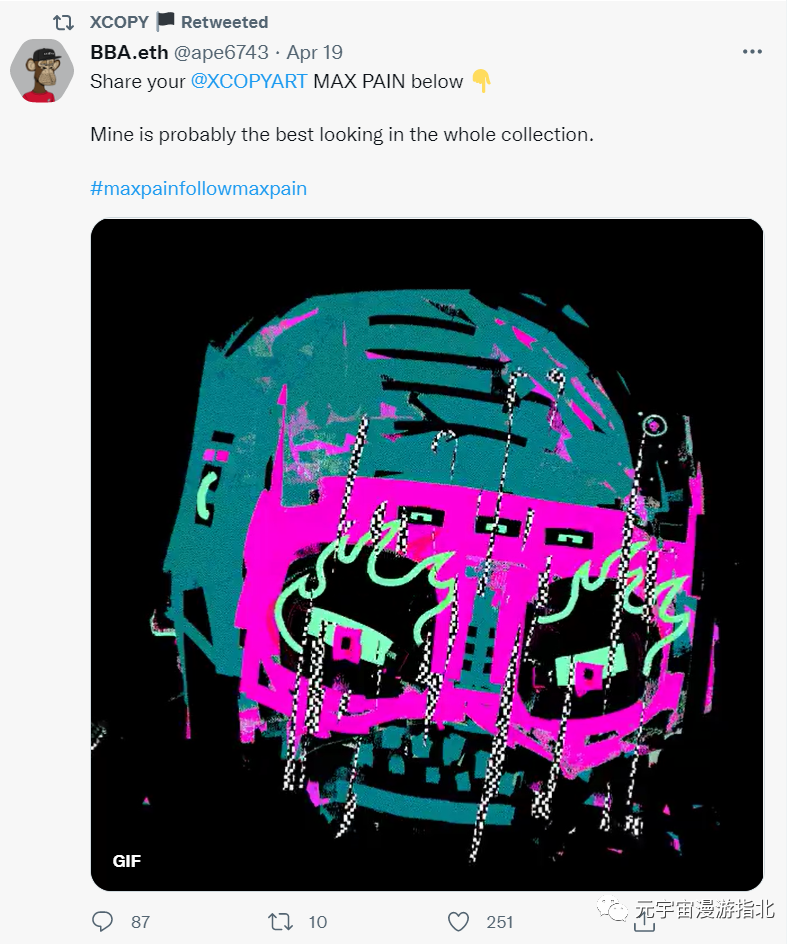The width and height of the screenshot is (800, 944).
Task: Click the 251 likes count
Action: point(500,922)
